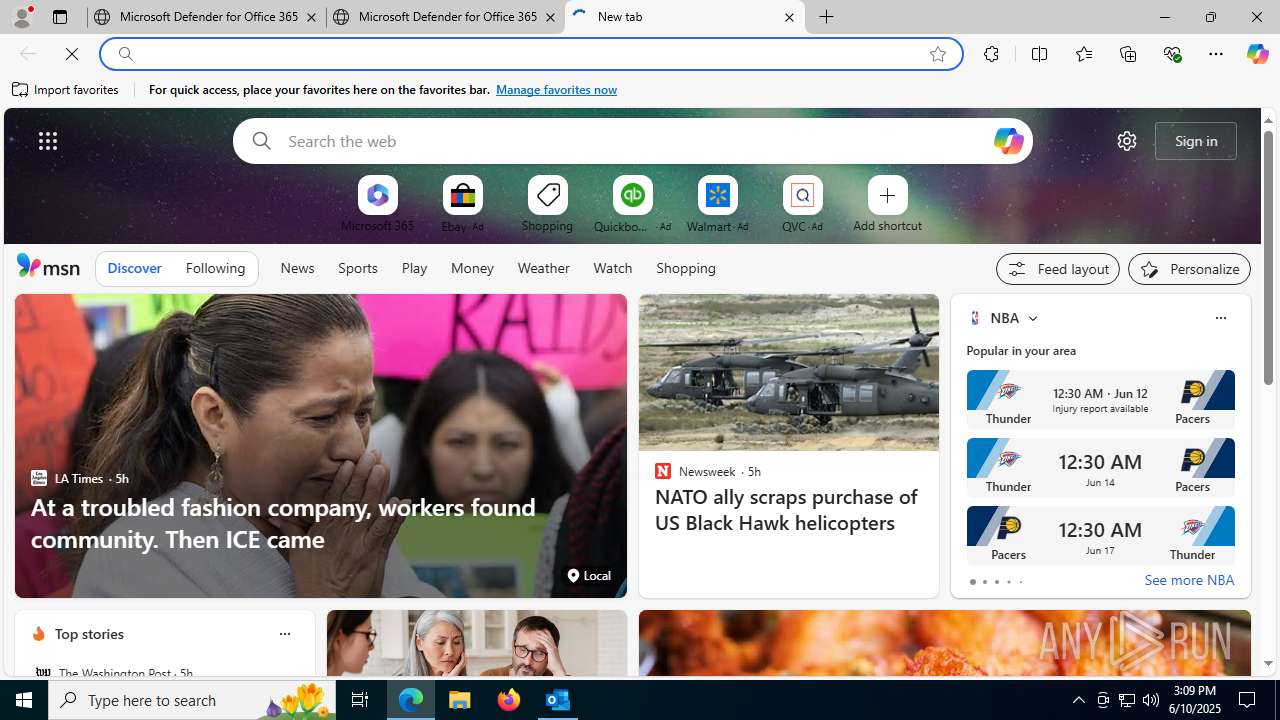Open the Money category
Viewport: 1280px width, 720px height.
coord(472,268)
